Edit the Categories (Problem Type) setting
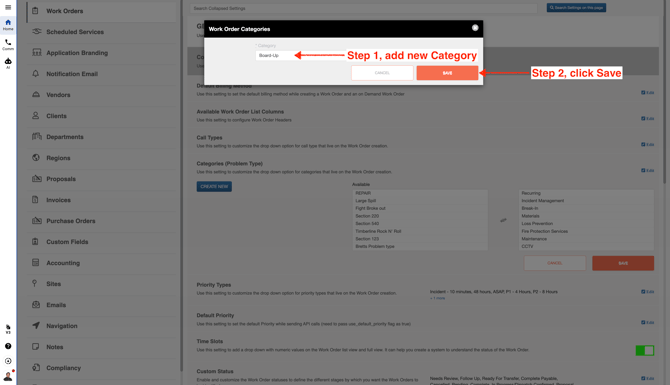 pyautogui.click(x=647, y=170)
